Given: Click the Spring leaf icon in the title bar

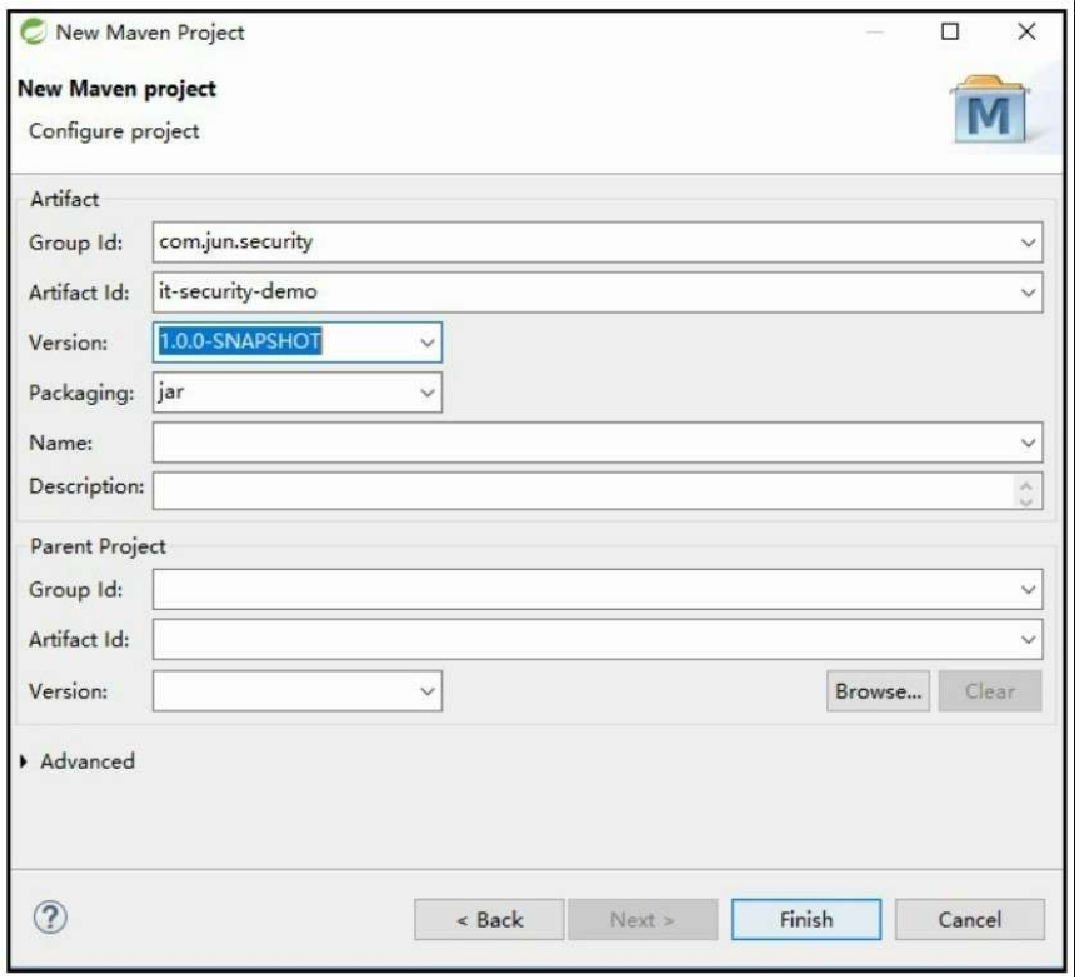Looking at the screenshot, I should (x=33, y=32).
